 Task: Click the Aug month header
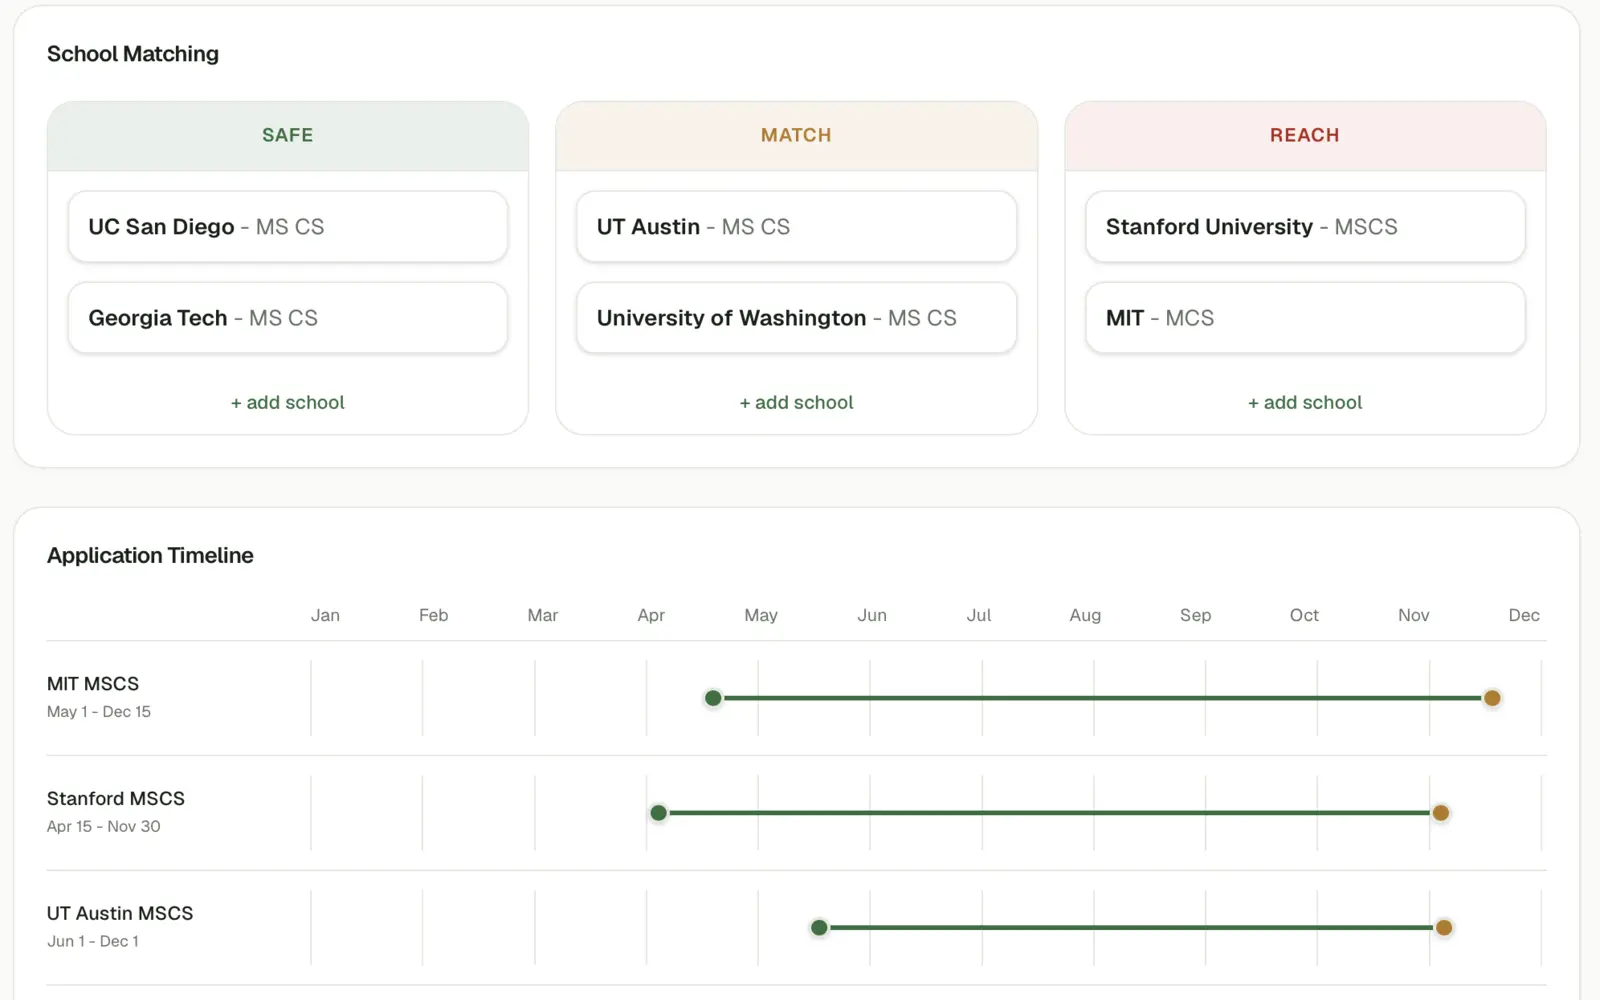pyautogui.click(x=1085, y=615)
